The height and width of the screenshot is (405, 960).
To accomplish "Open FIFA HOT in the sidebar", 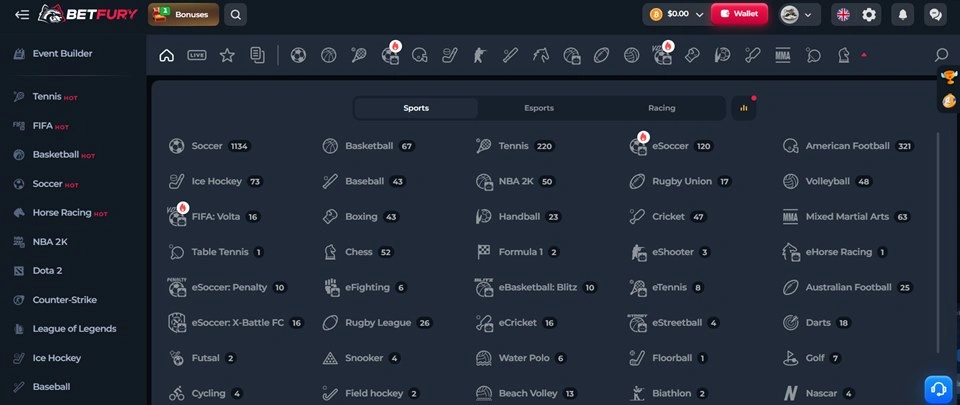I will (x=41, y=126).
